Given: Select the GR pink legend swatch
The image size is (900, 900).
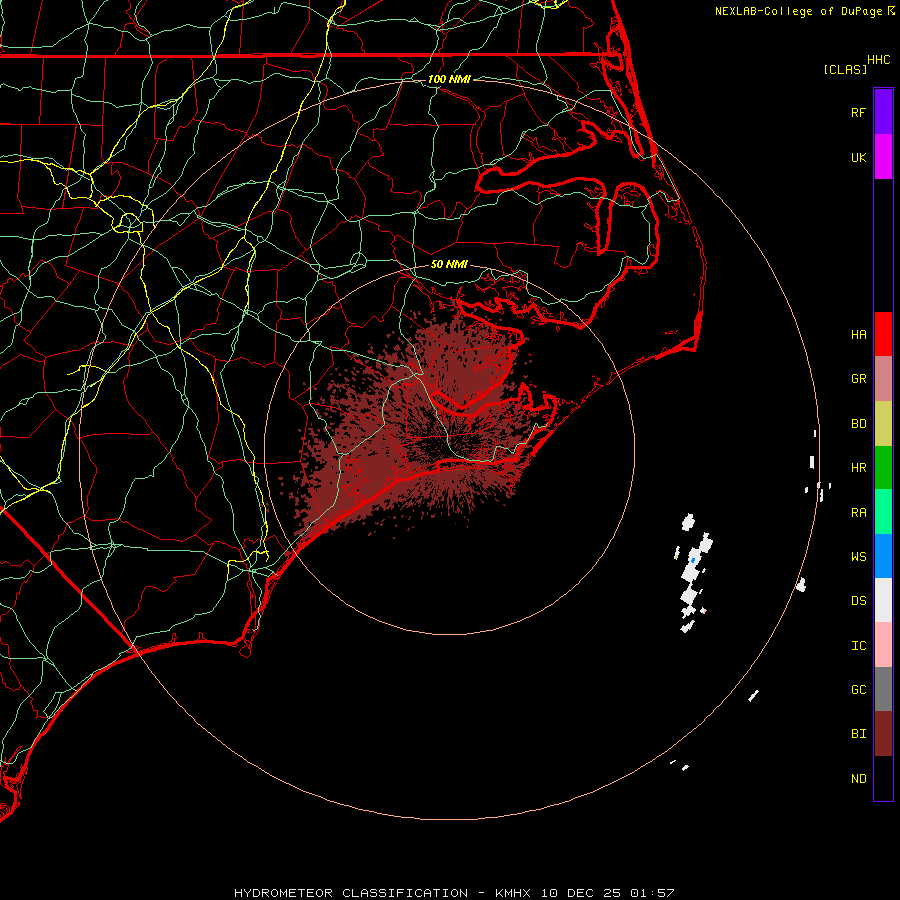Looking at the screenshot, I should (883, 378).
